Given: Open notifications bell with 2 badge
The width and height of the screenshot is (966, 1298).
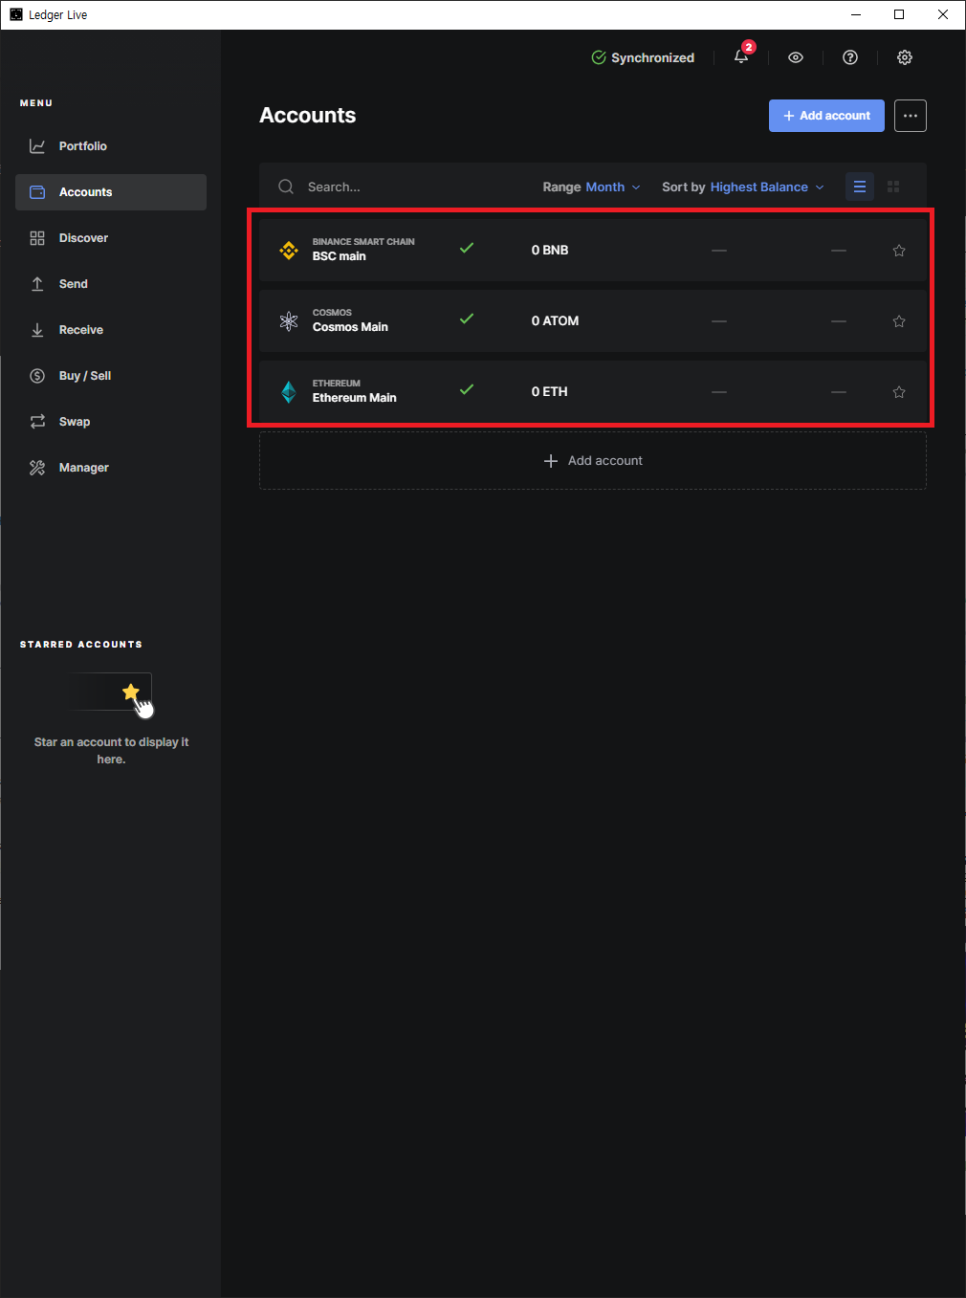Looking at the screenshot, I should [742, 56].
